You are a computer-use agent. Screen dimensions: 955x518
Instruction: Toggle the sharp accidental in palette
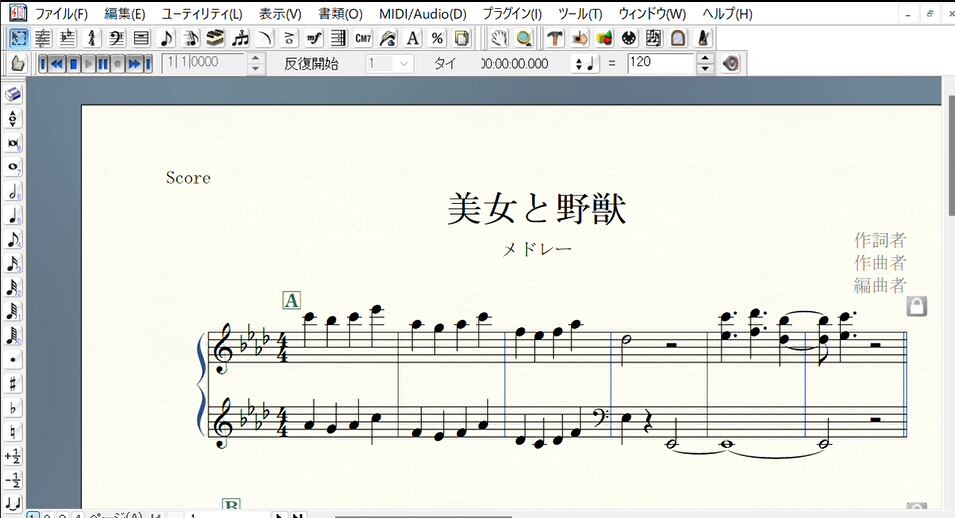13,383
